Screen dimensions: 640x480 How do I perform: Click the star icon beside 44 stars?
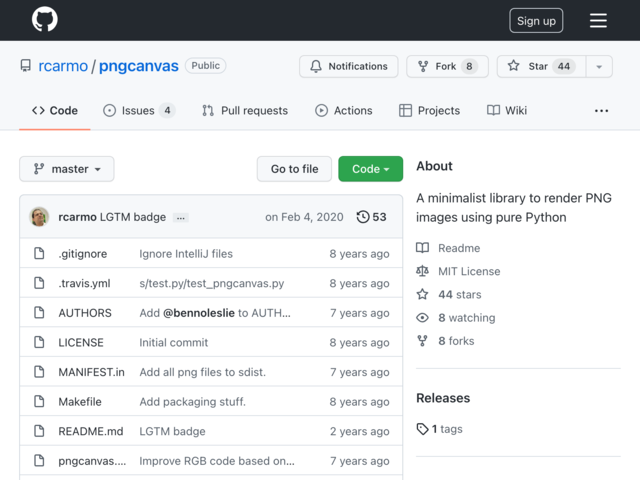tap(422, 294)
